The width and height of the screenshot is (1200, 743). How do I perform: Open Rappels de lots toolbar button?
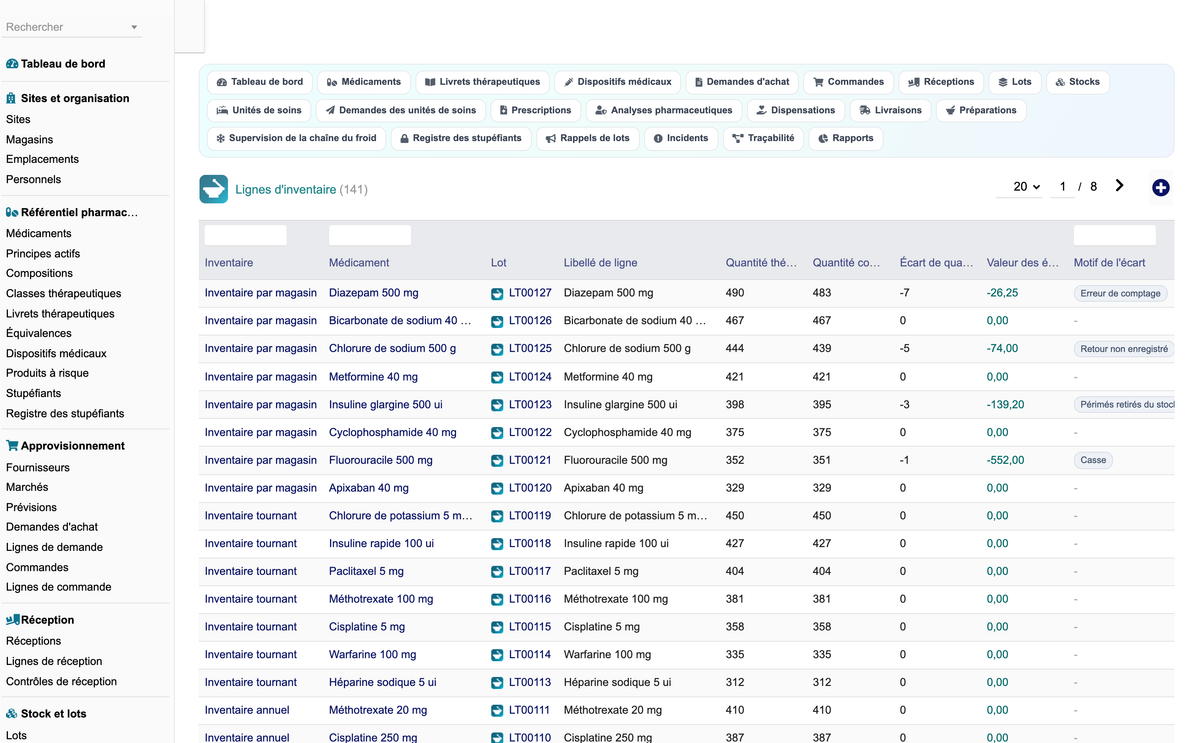588,138
